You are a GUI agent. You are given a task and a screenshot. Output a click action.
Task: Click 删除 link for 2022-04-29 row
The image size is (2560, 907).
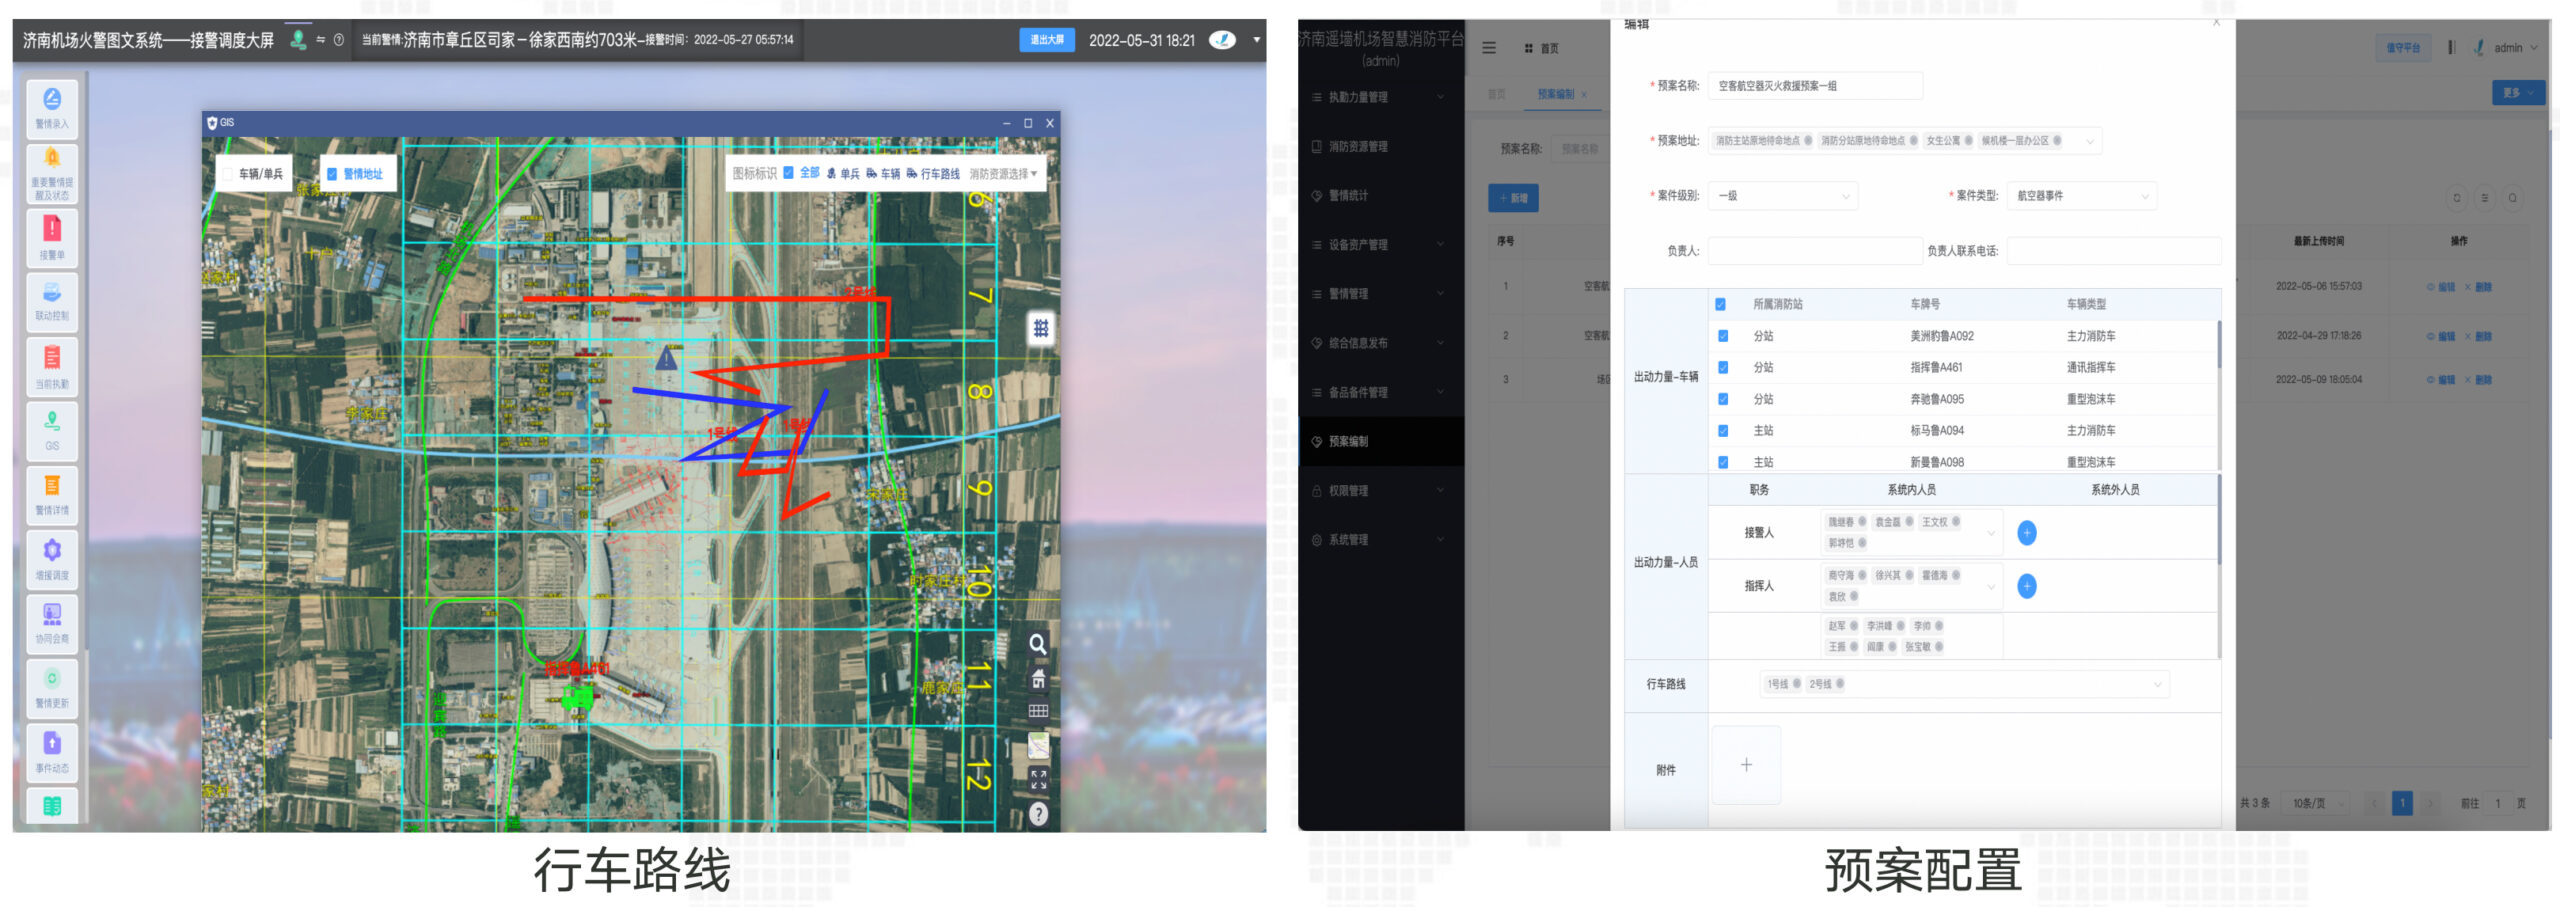click(2478, 336)
